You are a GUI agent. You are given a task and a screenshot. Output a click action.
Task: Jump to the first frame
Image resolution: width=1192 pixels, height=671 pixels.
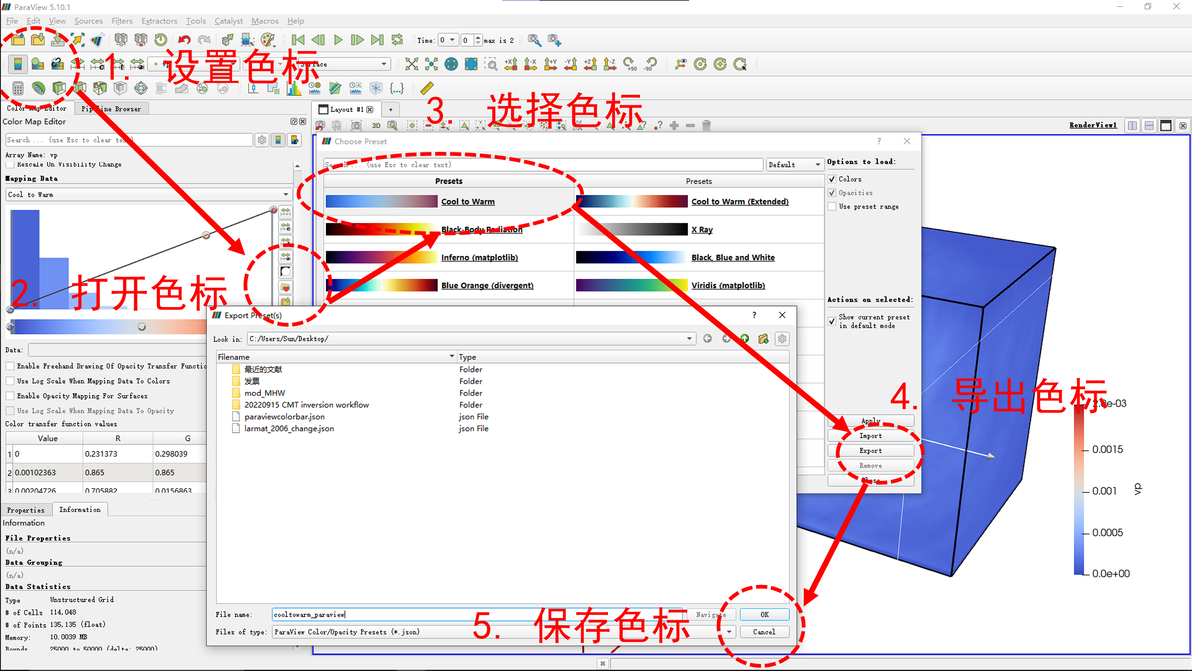click(298, 40)
